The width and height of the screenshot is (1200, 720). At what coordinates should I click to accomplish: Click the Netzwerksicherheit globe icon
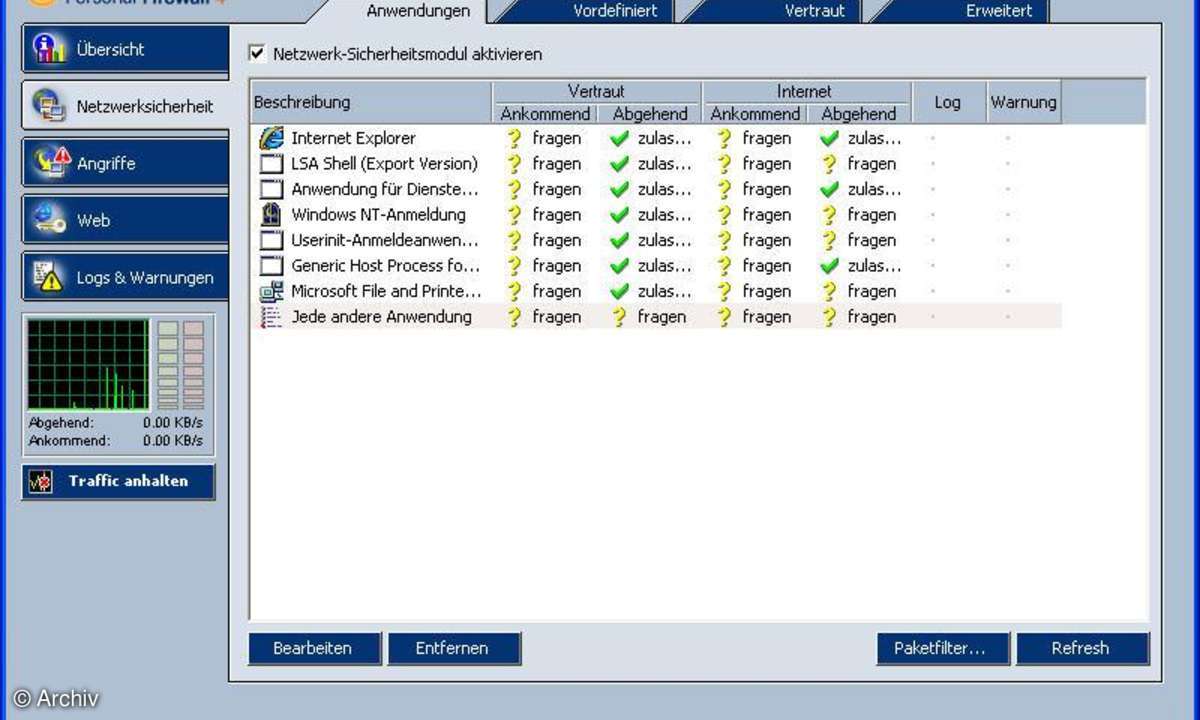50,105
